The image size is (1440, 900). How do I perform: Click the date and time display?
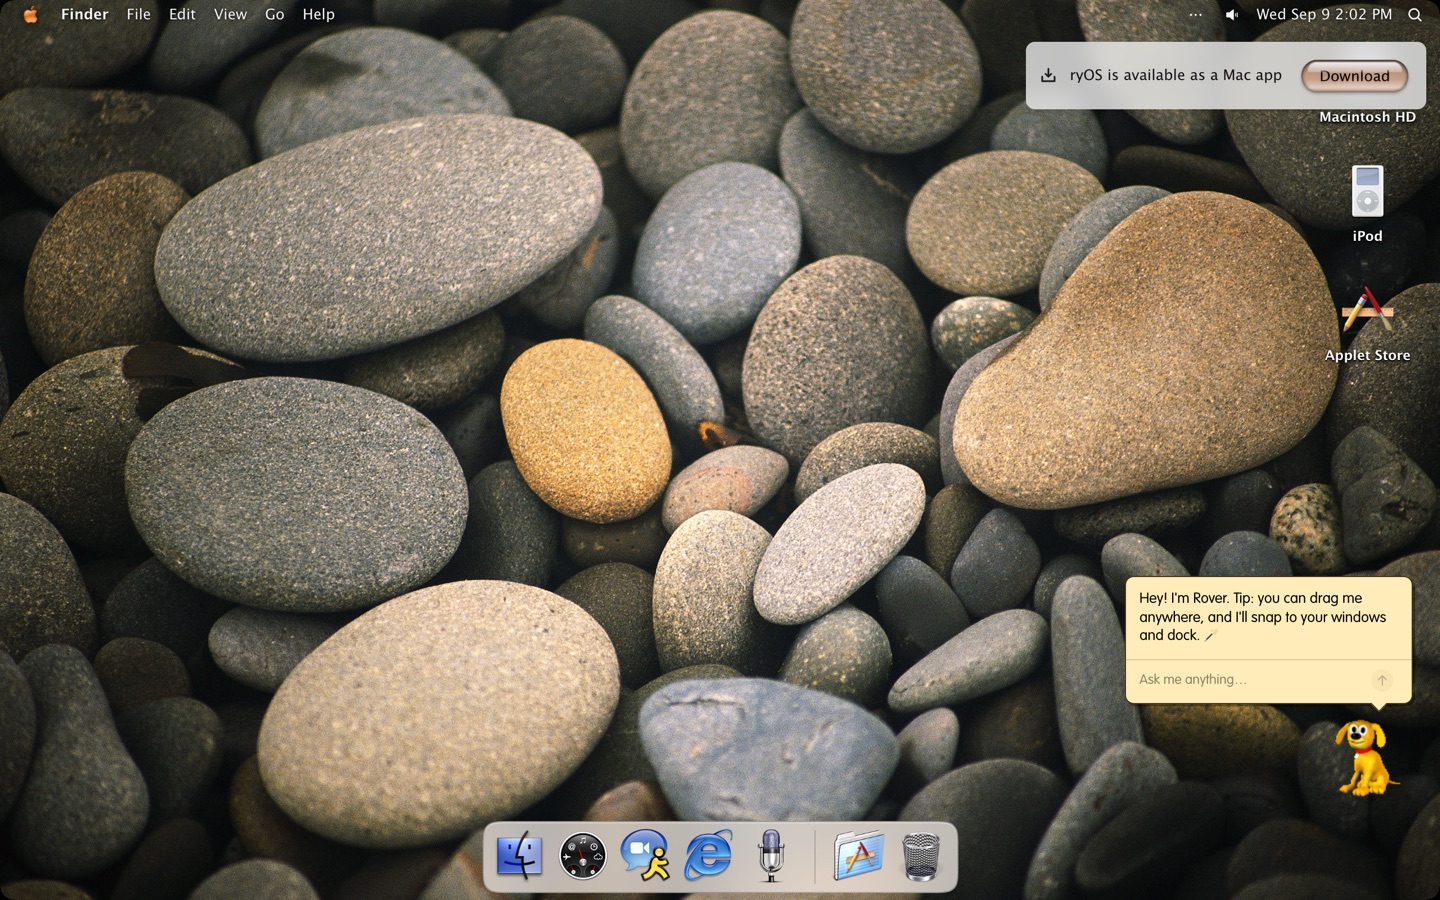pos(1324,14)
